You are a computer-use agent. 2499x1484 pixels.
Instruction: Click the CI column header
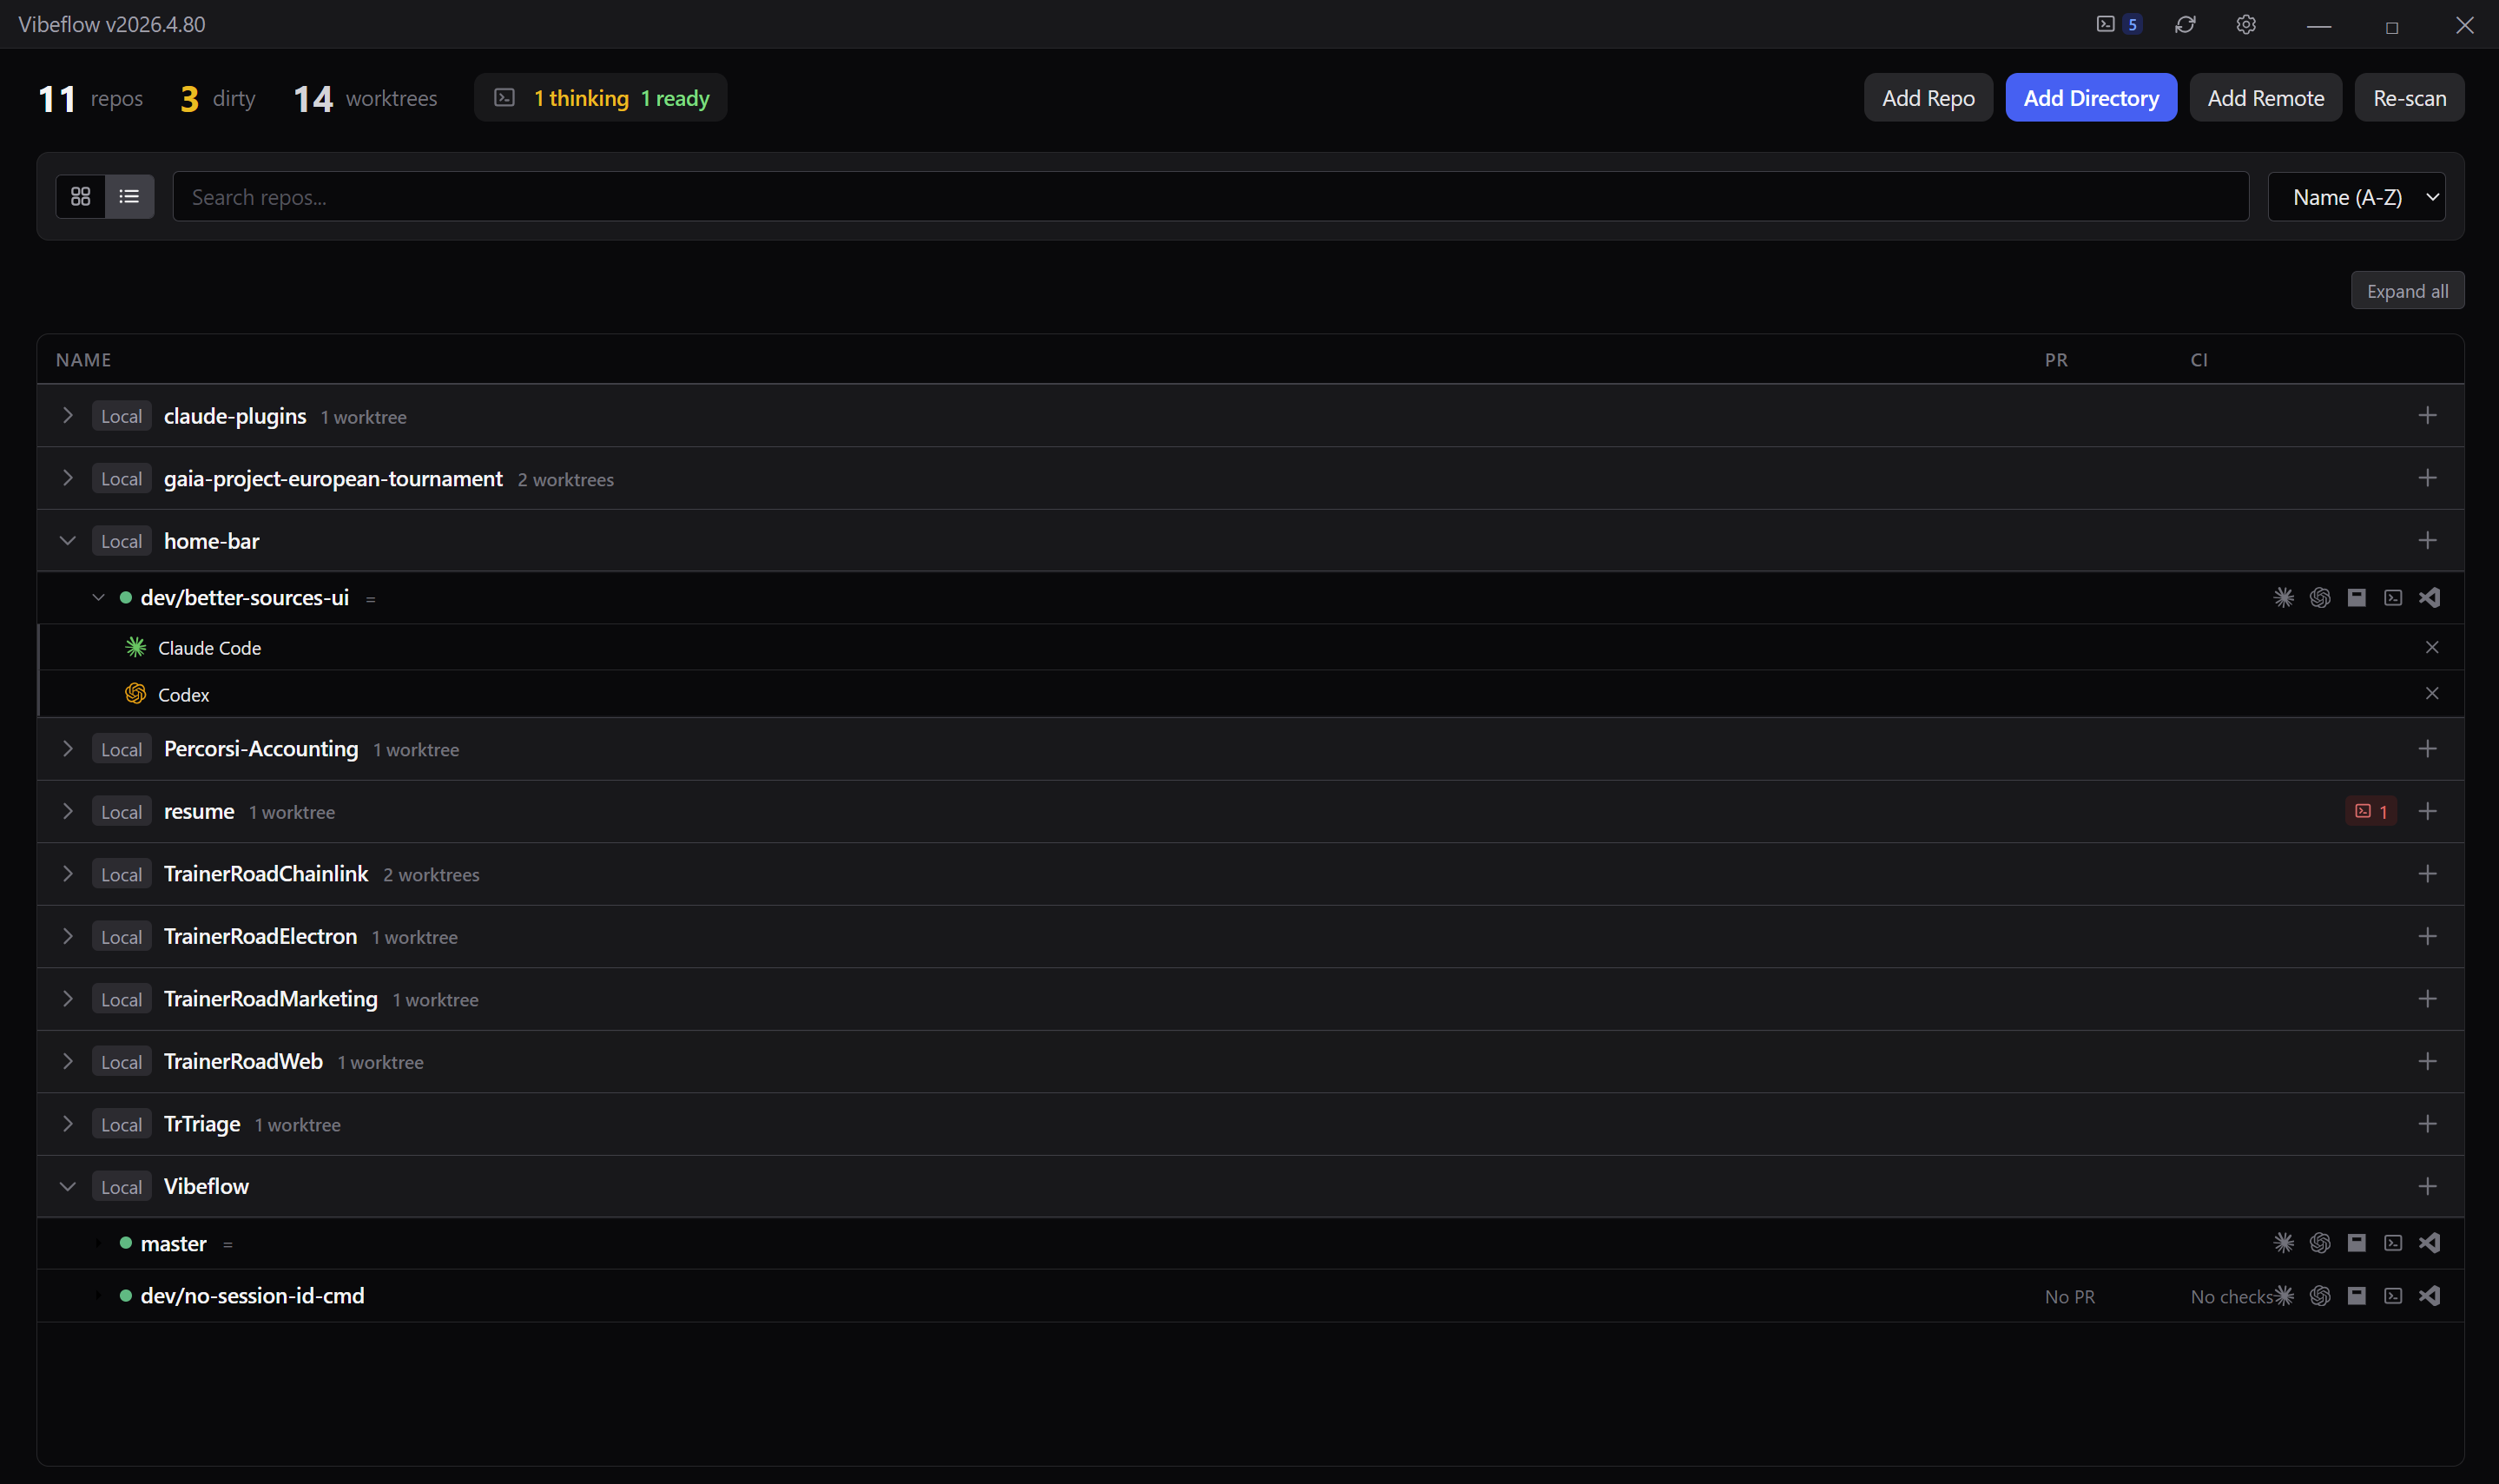click(x=2199, y=360)
